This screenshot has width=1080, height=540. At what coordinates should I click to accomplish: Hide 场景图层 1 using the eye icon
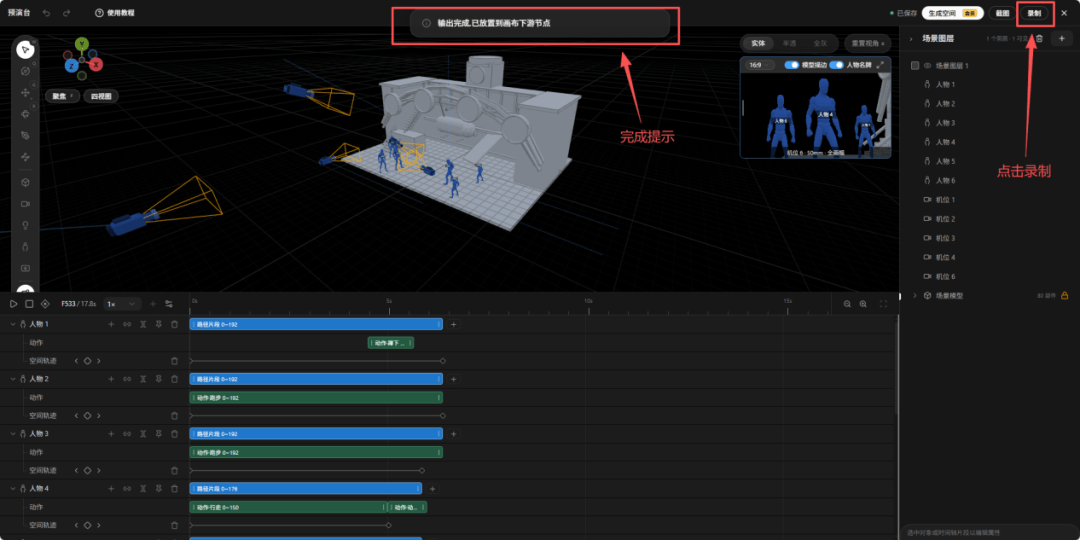click(x=927, y=65)
